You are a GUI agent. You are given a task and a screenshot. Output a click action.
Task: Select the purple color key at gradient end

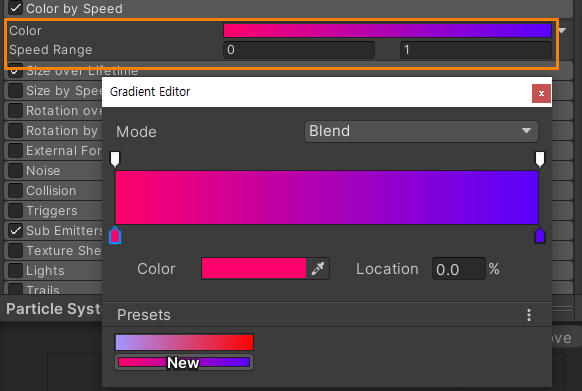[x=540, y=235]
